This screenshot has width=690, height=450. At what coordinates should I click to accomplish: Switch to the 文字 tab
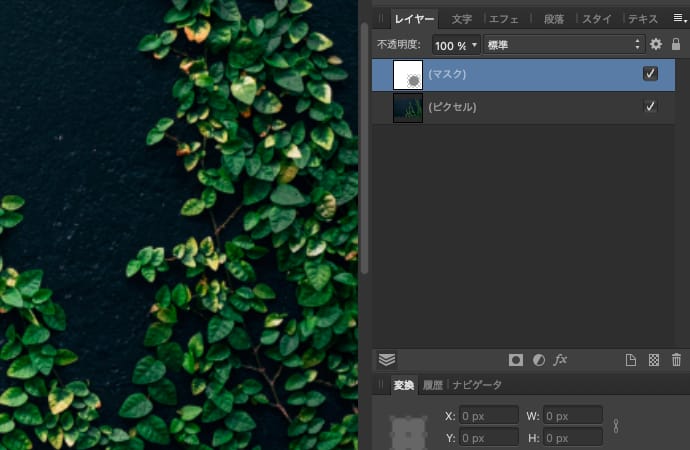point(462,19)
